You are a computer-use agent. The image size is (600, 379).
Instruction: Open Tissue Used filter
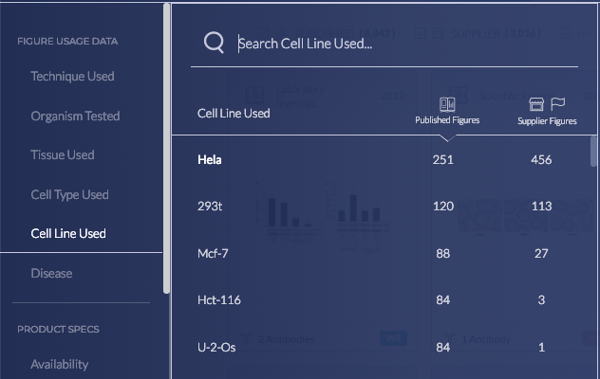tap(62, 155)
